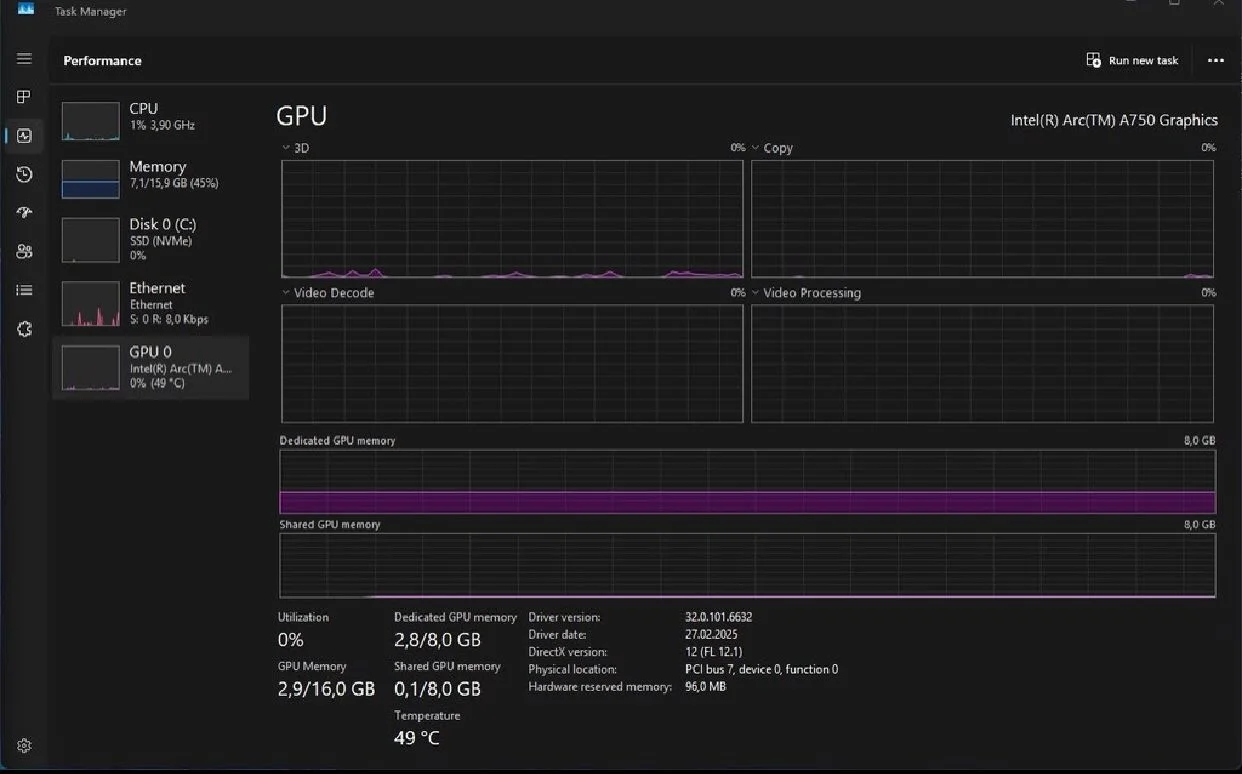
Task: Click the driver date '27.02.2025'
Action: (711, 634)
